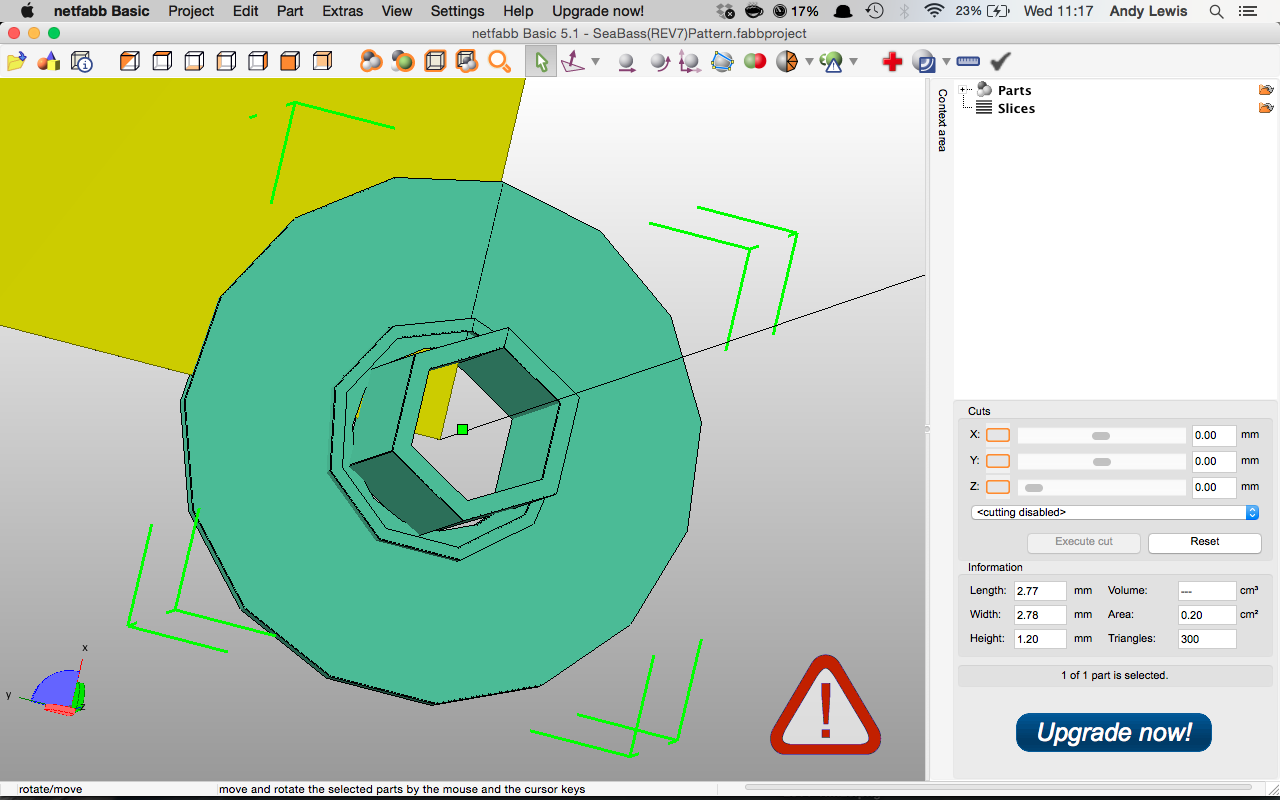This screenshot has width=1280, height=800.
Task: Open the part info cube icon
Action: tap(82, 62)
